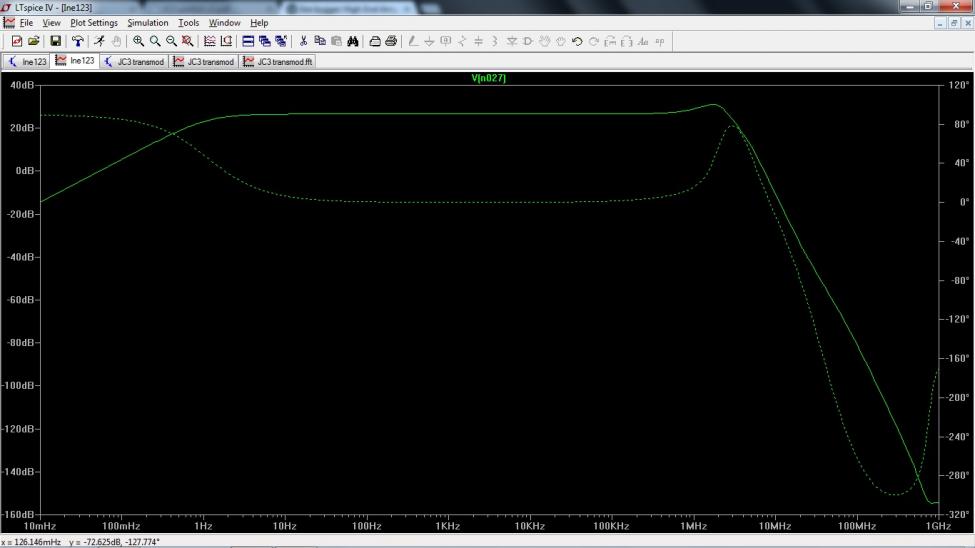Click the Find binoculars icon
This screenshot has height=548, width=975.
(x=353, y=41)
